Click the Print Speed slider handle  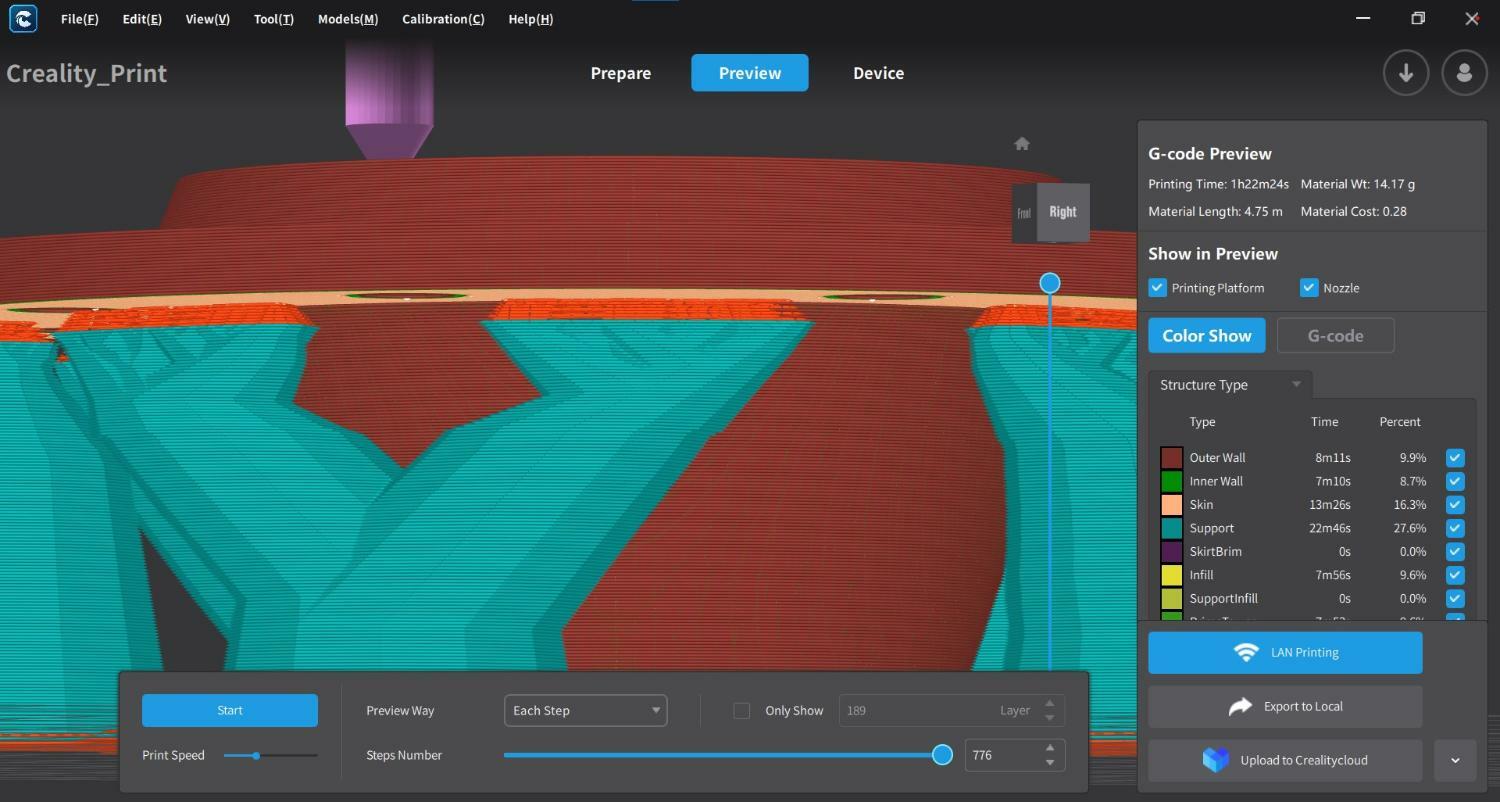(256, 756)
